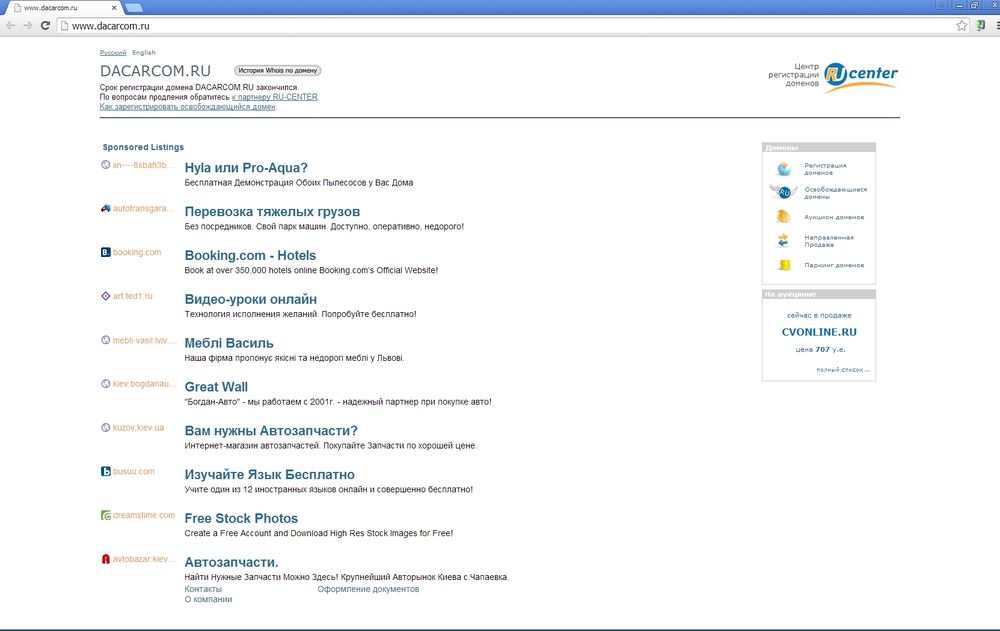Bookmark the page with the star icon

click(962, 26)
